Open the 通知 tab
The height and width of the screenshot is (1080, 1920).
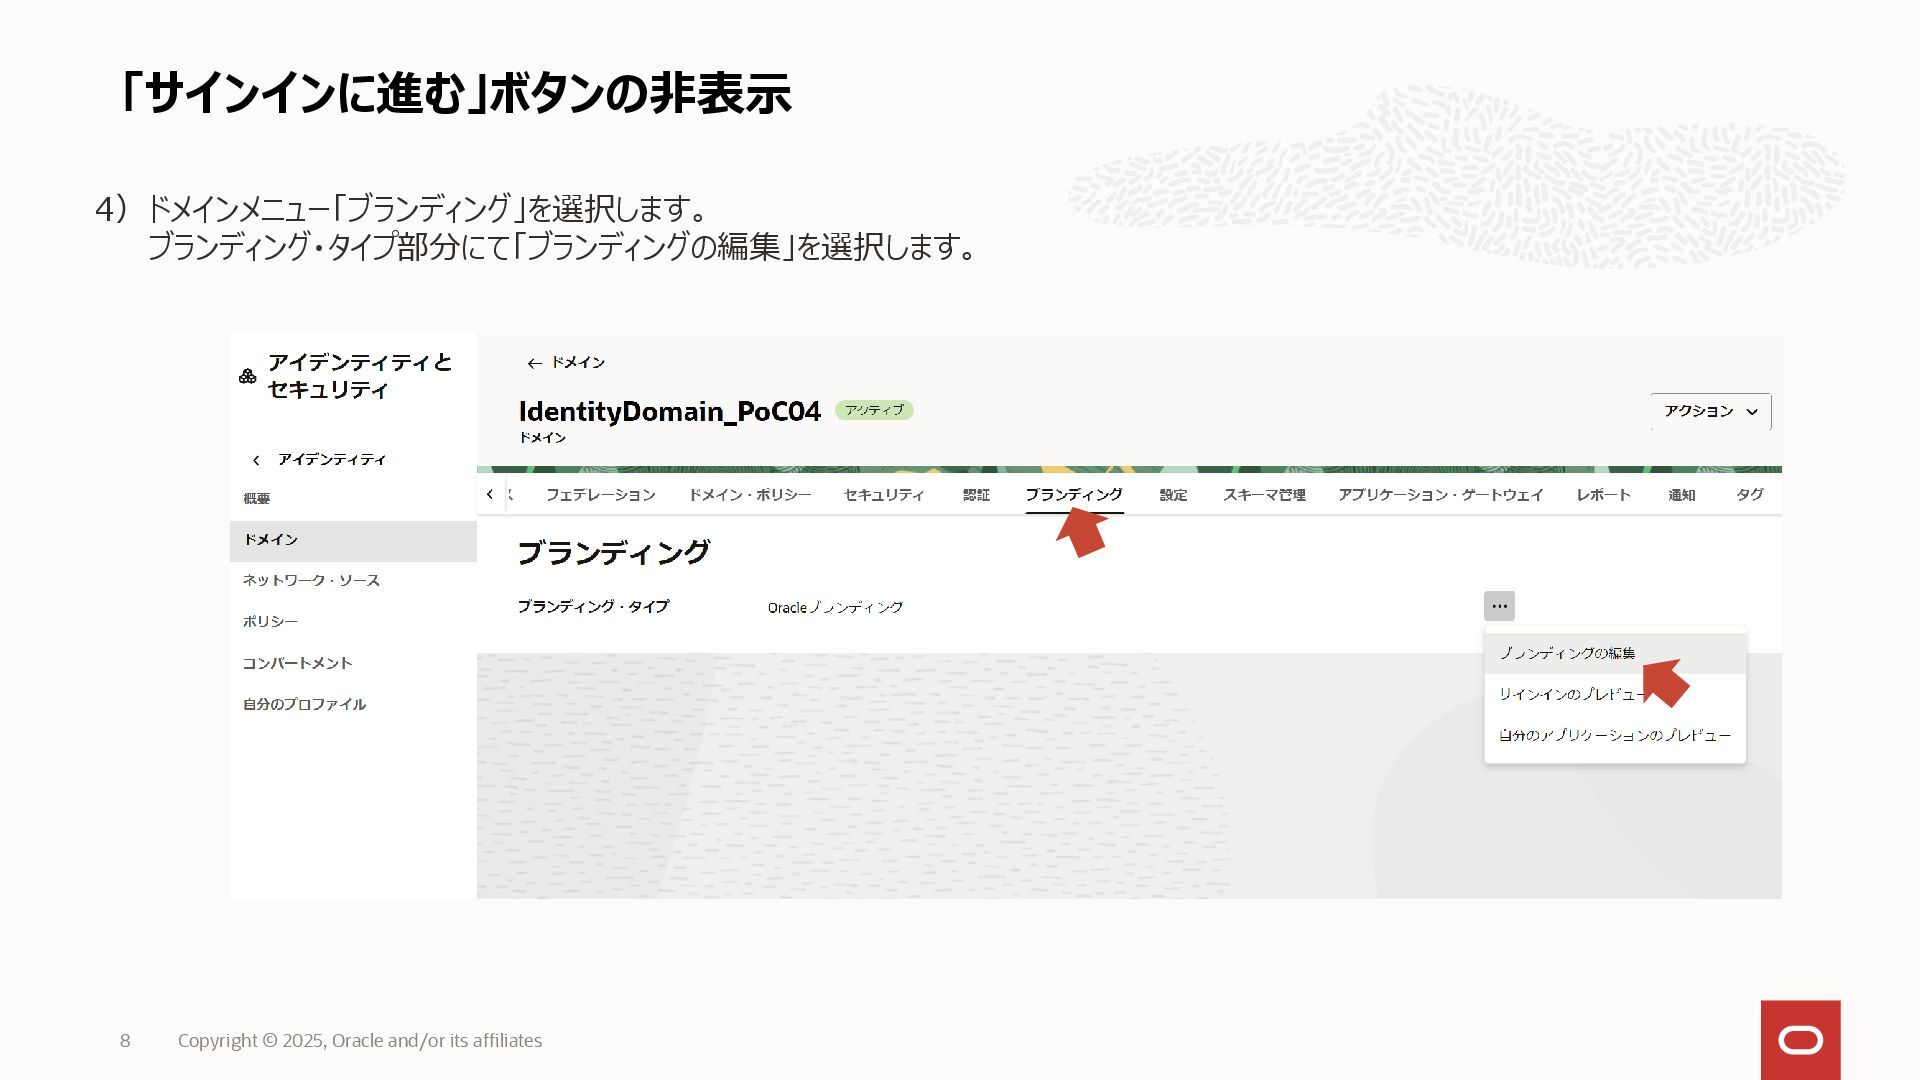pos(1682,495)
